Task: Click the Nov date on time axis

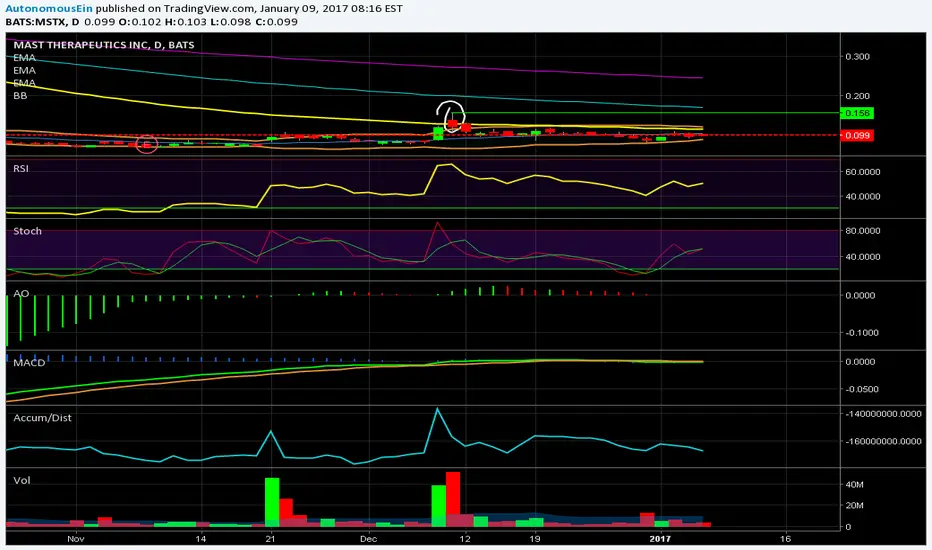Action: (x=75, y=539)
